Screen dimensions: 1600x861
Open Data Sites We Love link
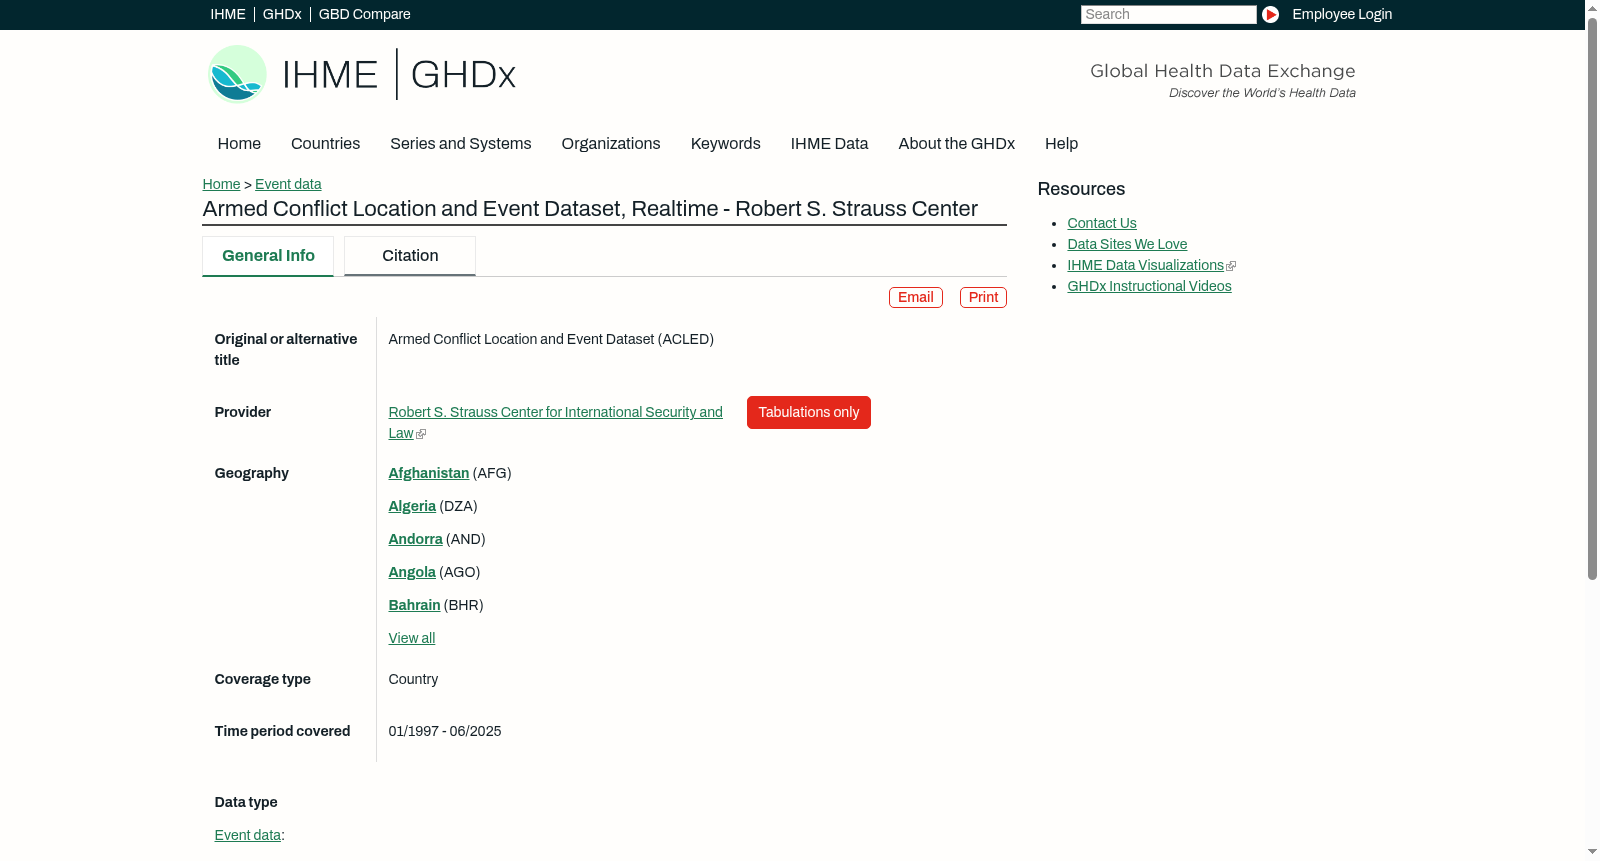(1127, 245)
